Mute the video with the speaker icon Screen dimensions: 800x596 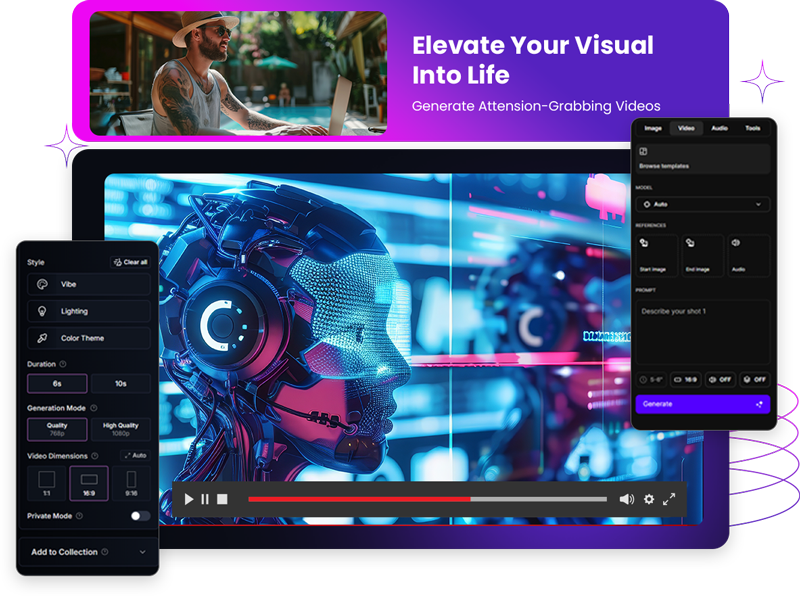626,499
